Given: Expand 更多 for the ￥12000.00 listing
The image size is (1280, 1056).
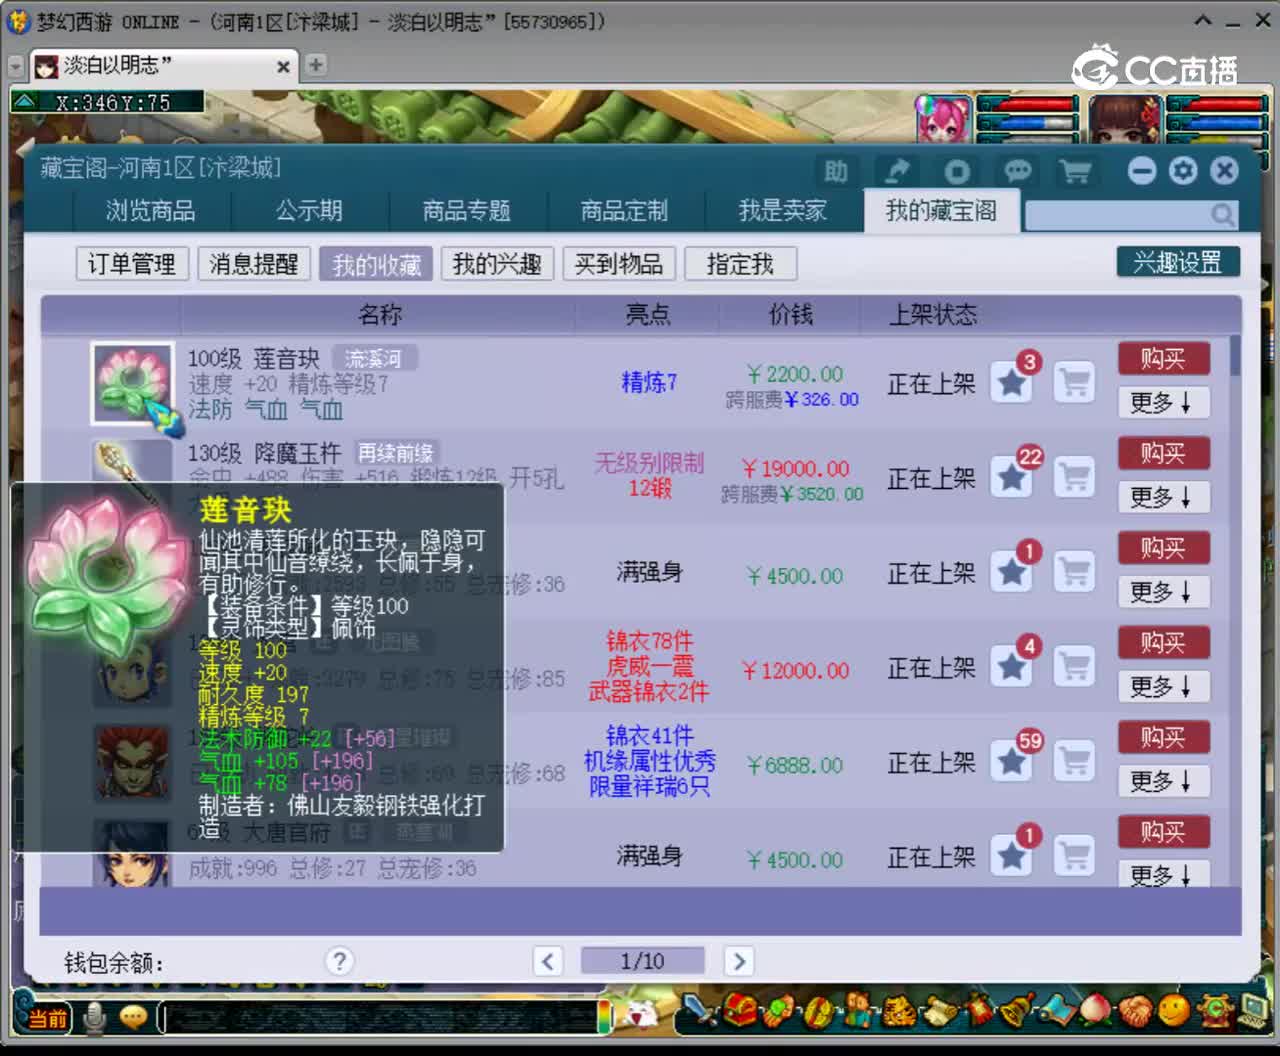Looking at the screenshot, I should click(x=1164, y=686).
